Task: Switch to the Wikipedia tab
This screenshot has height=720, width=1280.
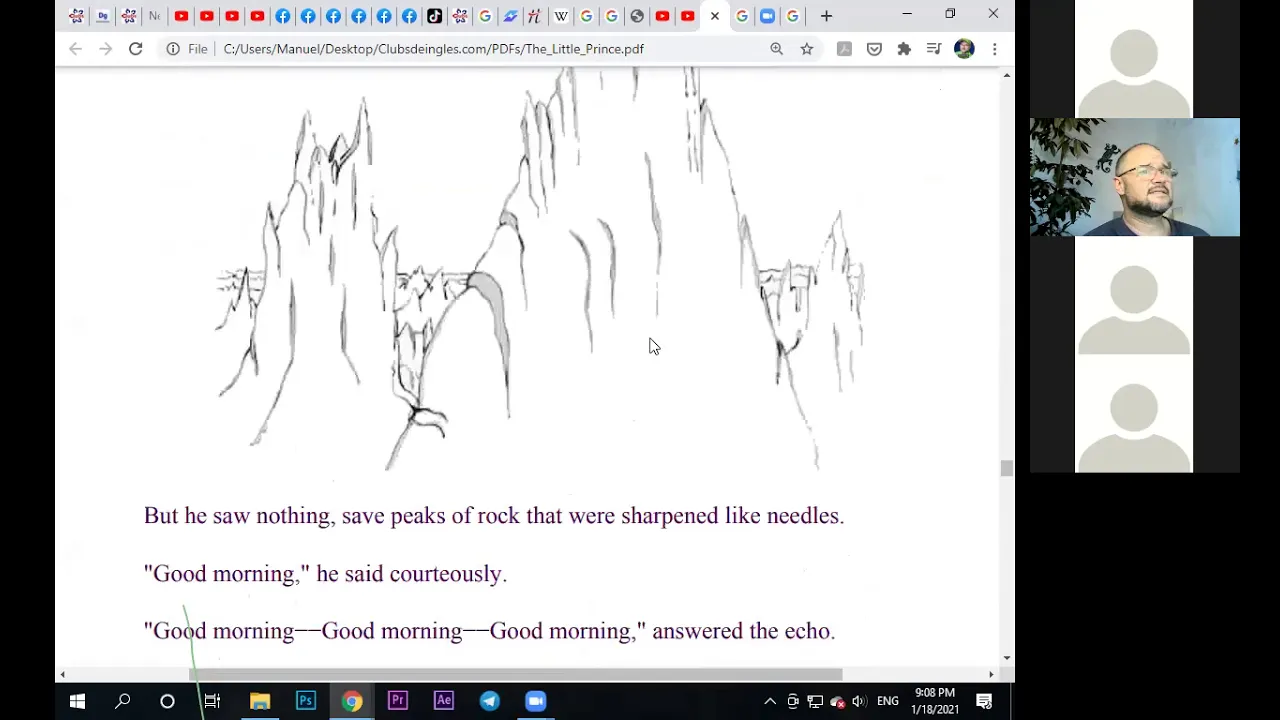Action: pyautogui.click(x=560, y=16)
